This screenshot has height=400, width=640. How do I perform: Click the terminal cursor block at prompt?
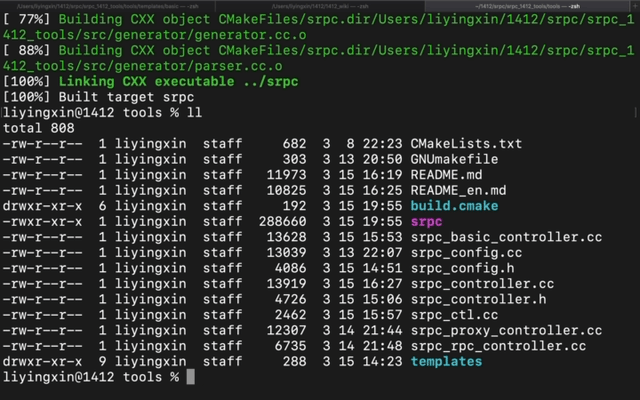click(x=191, y=377)
